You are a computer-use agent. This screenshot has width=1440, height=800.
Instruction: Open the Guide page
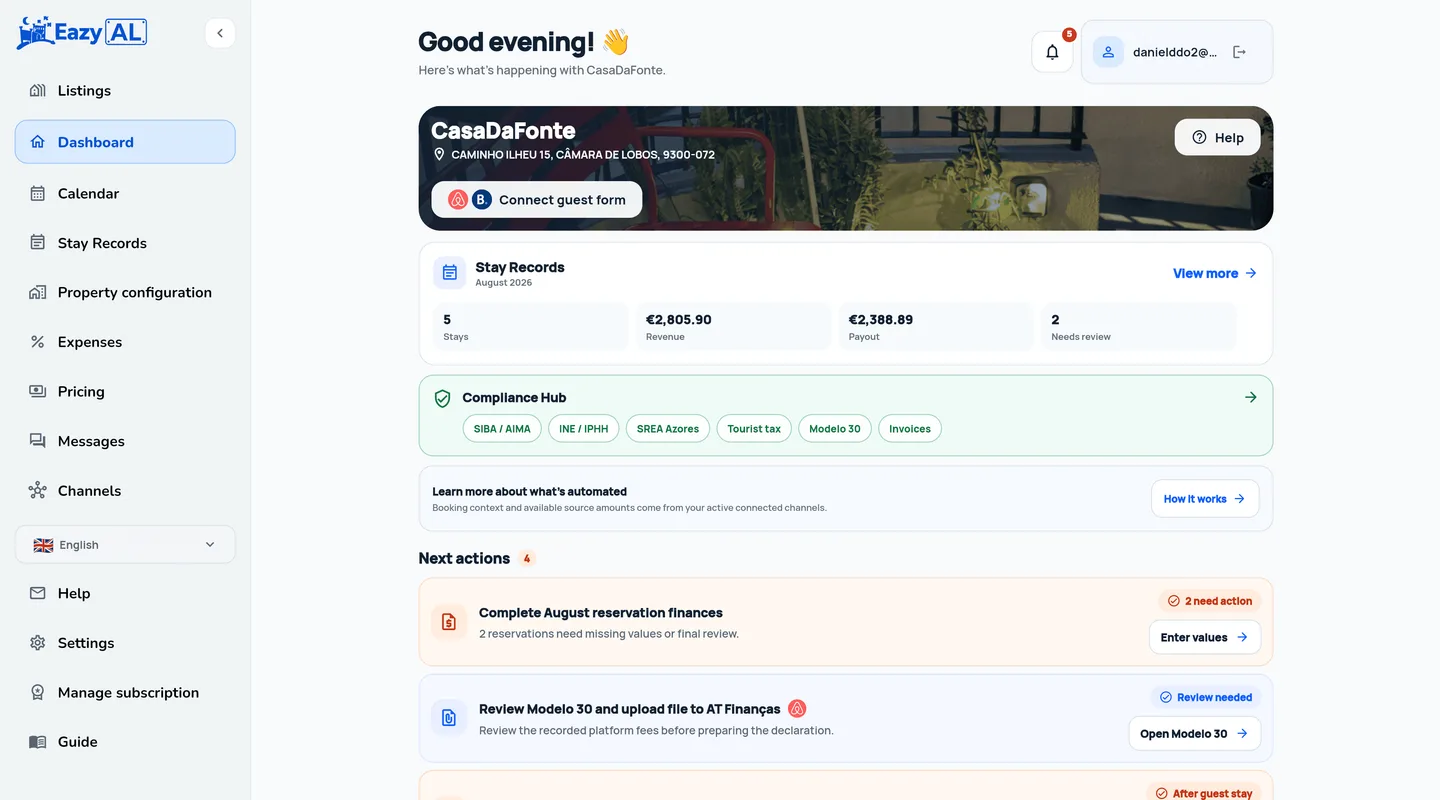[x=125, y=742]
